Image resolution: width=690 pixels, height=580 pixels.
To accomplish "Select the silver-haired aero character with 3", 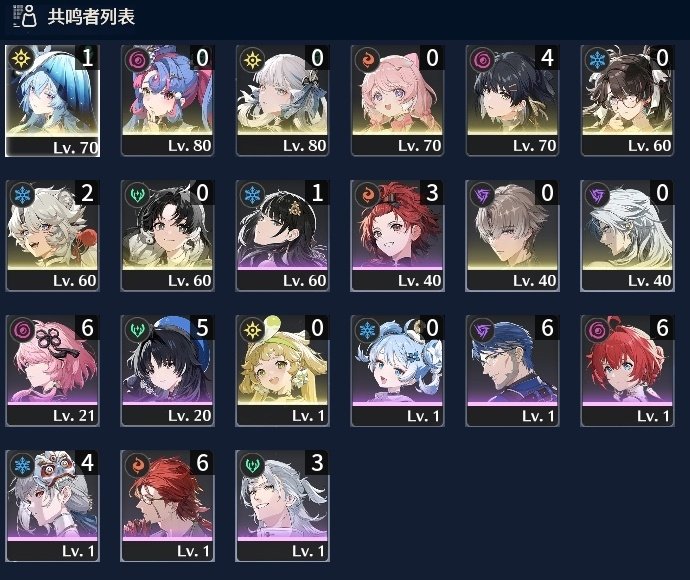I will click(283, 506).
